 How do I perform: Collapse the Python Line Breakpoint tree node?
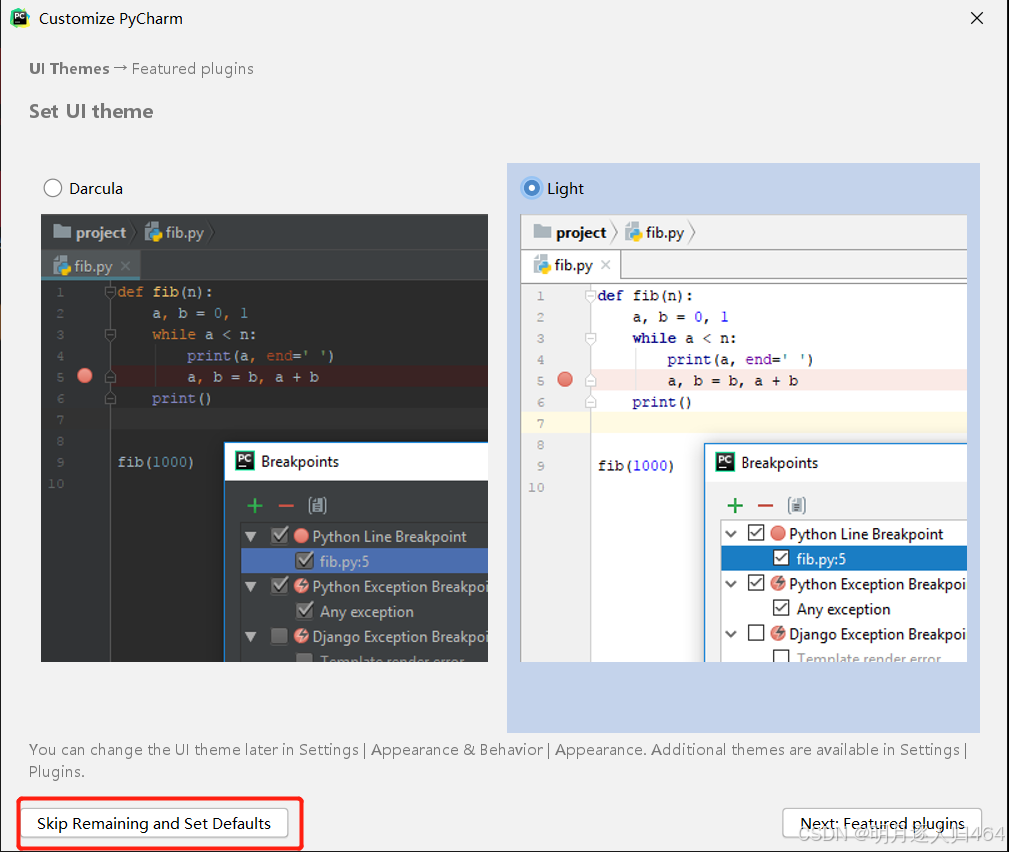point(732,533)
